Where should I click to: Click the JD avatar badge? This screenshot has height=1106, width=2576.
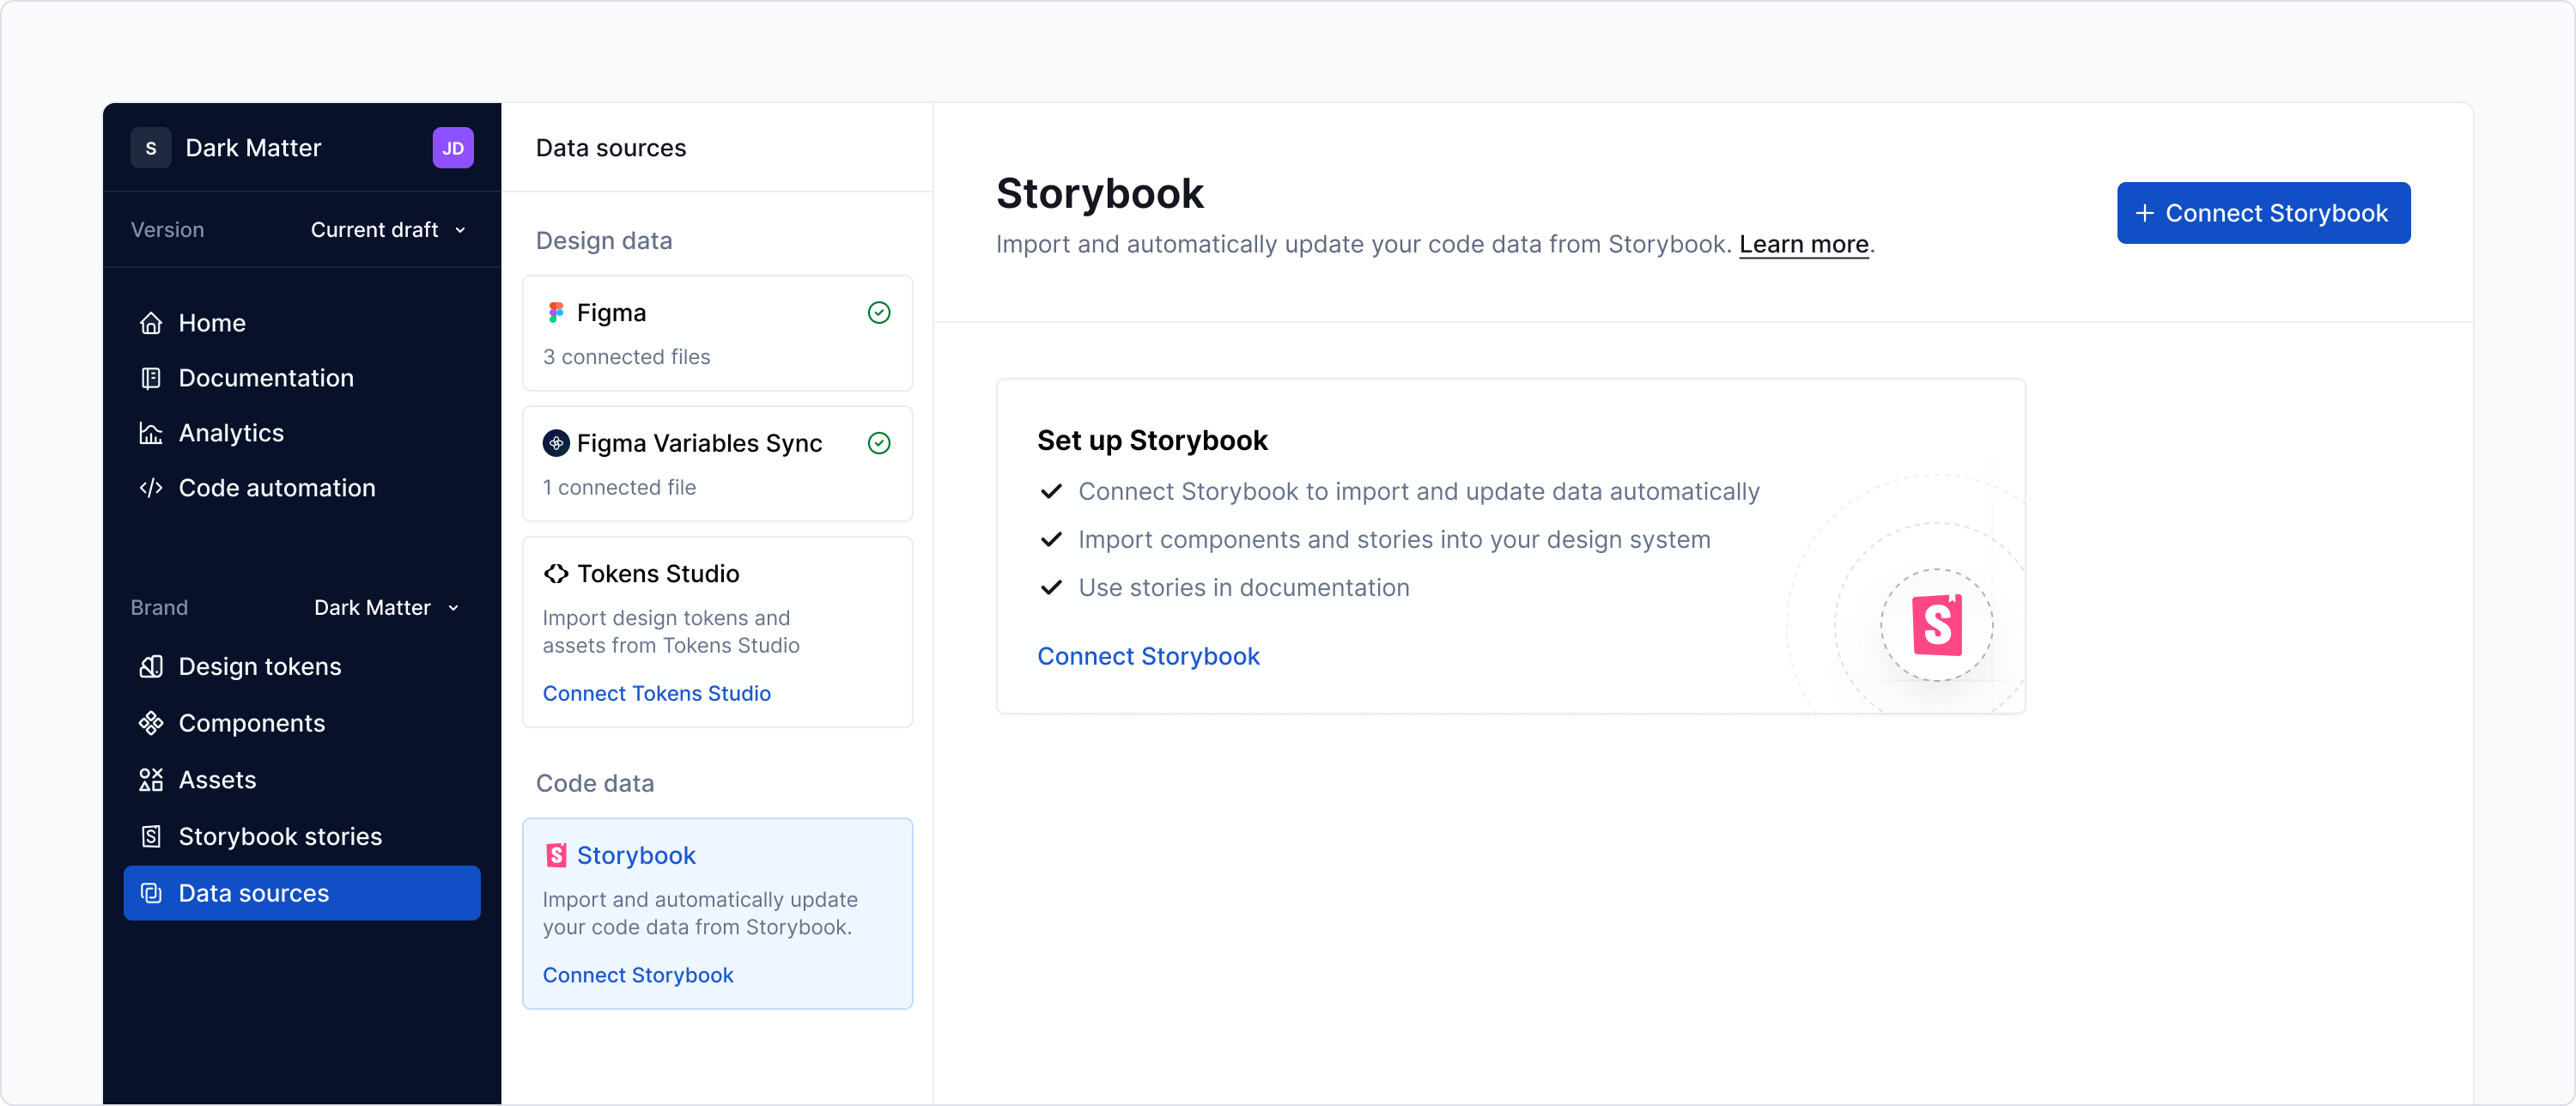tap(453, 147)
